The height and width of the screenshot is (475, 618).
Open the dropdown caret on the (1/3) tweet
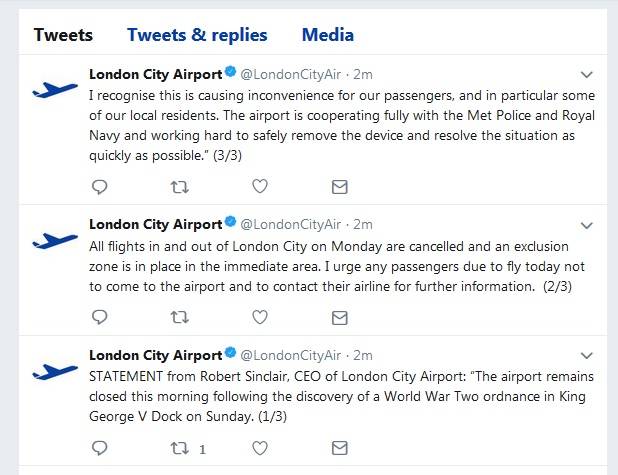coord(587,356)
